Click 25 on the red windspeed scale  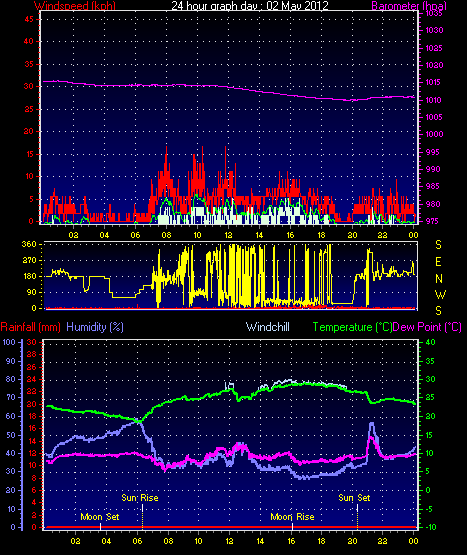point(29,109)
